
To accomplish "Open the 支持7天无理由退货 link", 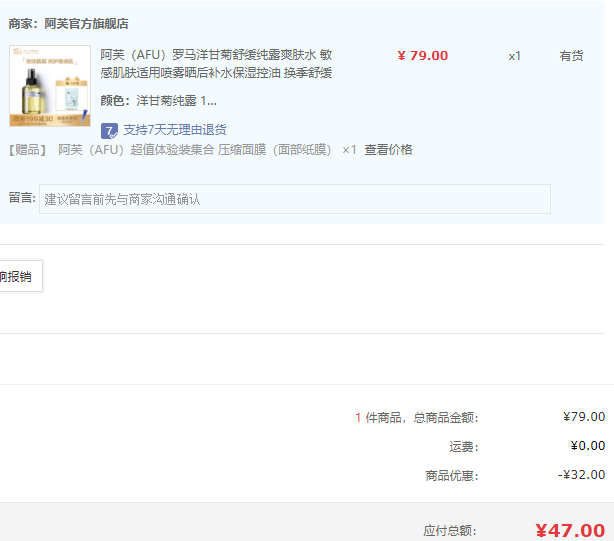I will click(175, 130).
